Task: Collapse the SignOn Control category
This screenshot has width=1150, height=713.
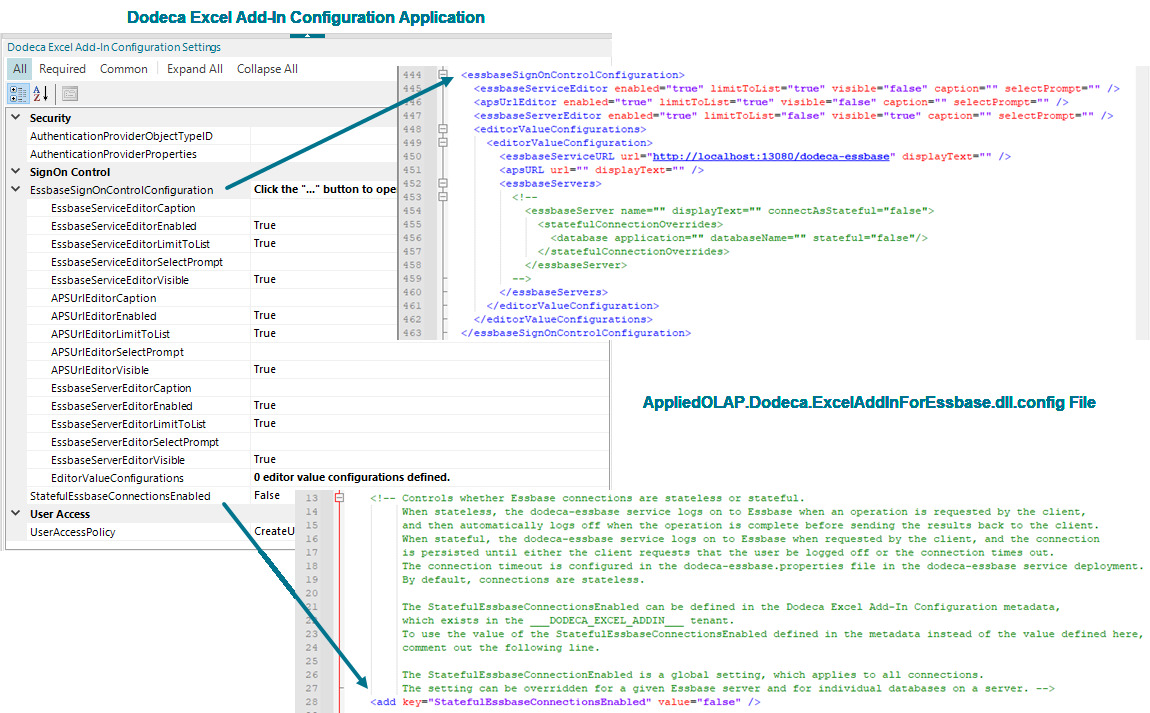Action: coord(16,172)
